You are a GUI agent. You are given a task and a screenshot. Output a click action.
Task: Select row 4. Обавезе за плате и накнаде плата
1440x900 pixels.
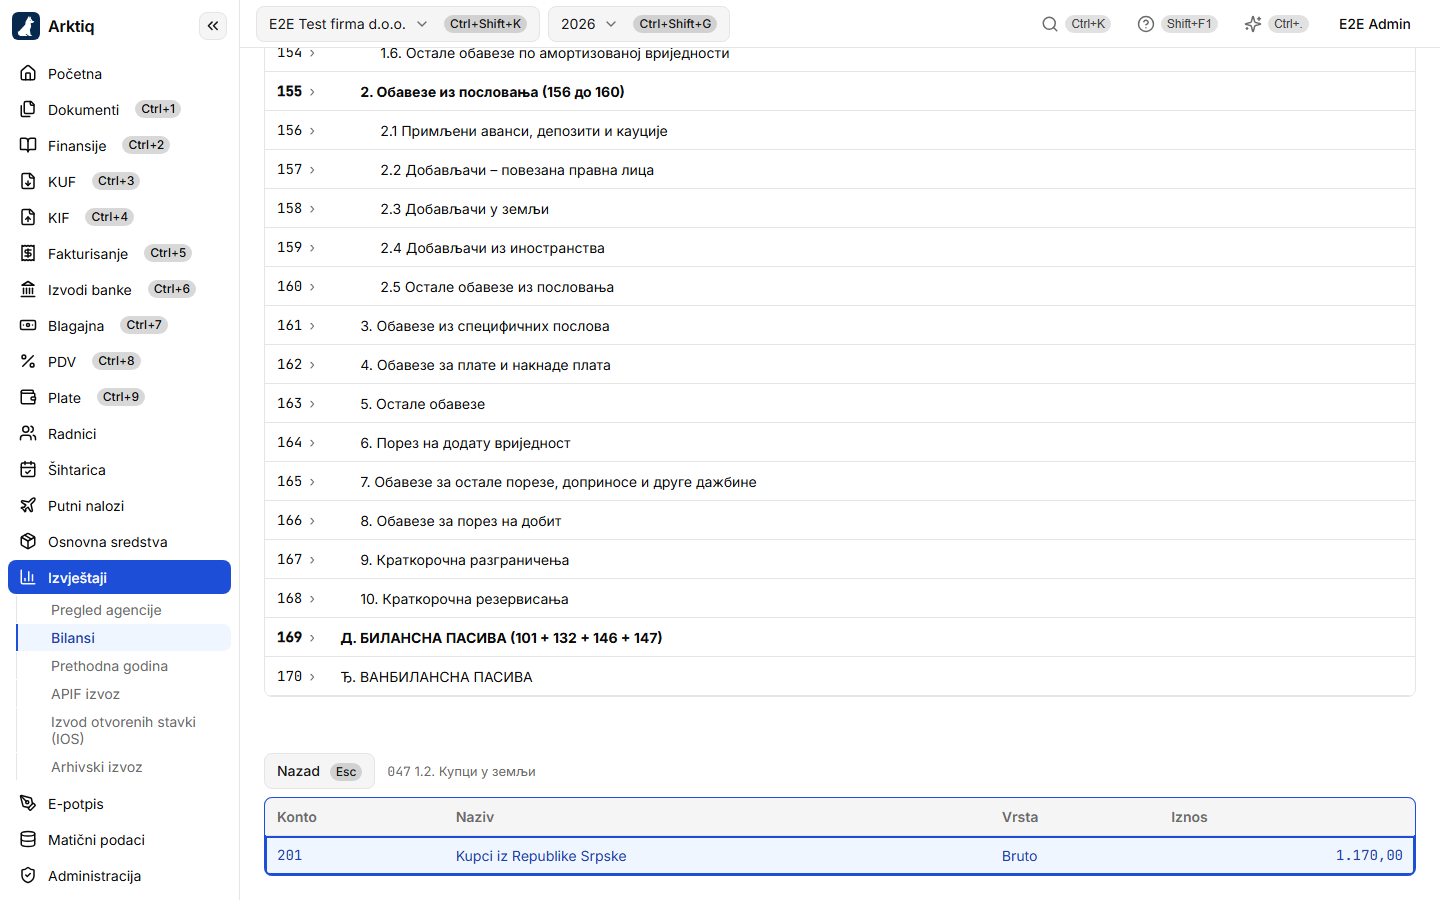coord(840,365)
